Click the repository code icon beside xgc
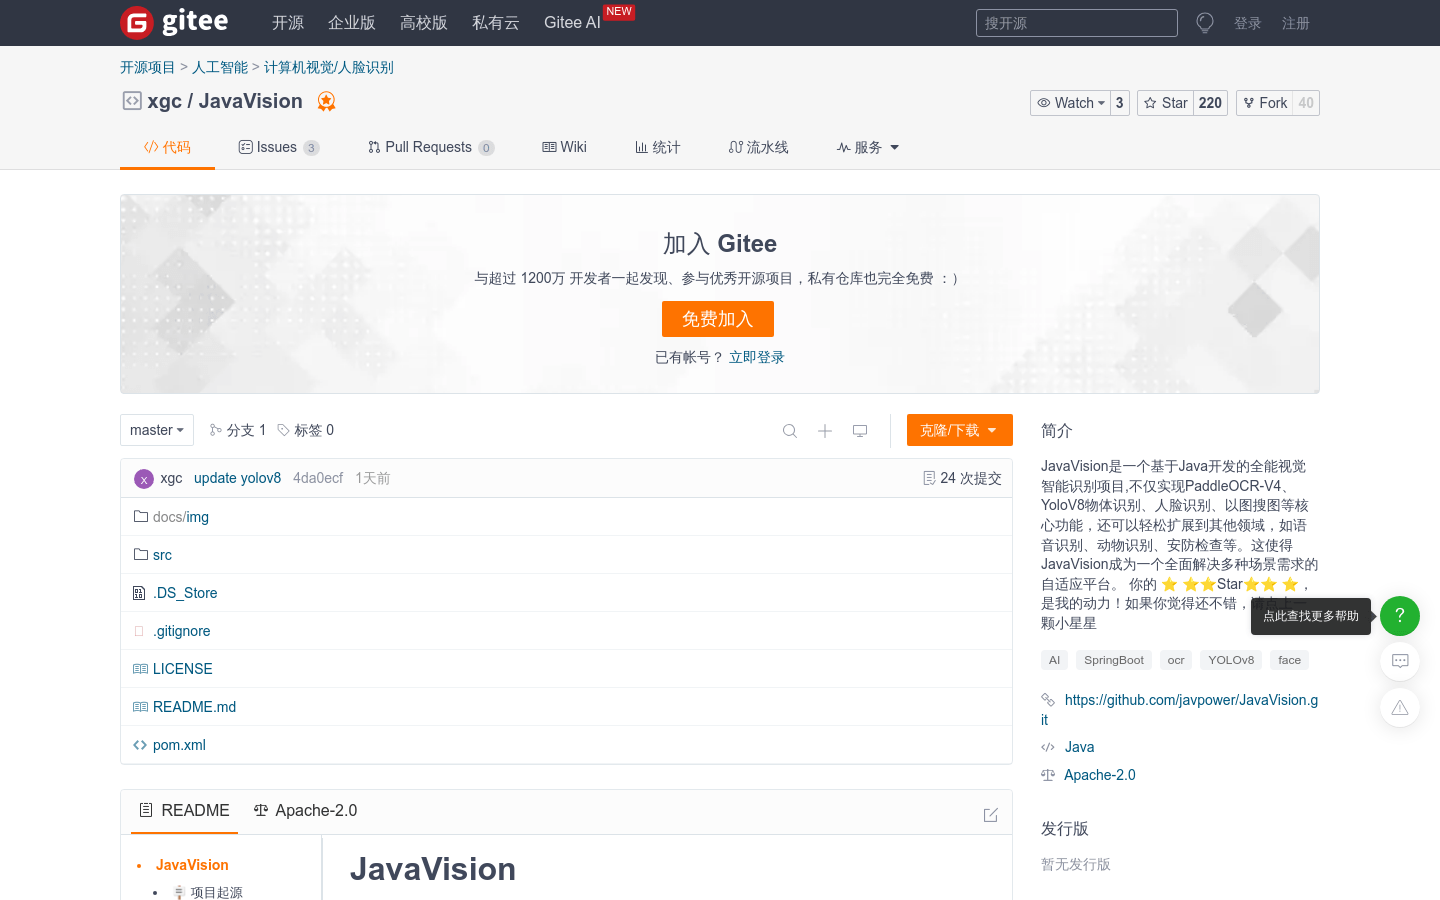The width and height of the screenshot is (1440, 900). [x=132, y=101]
